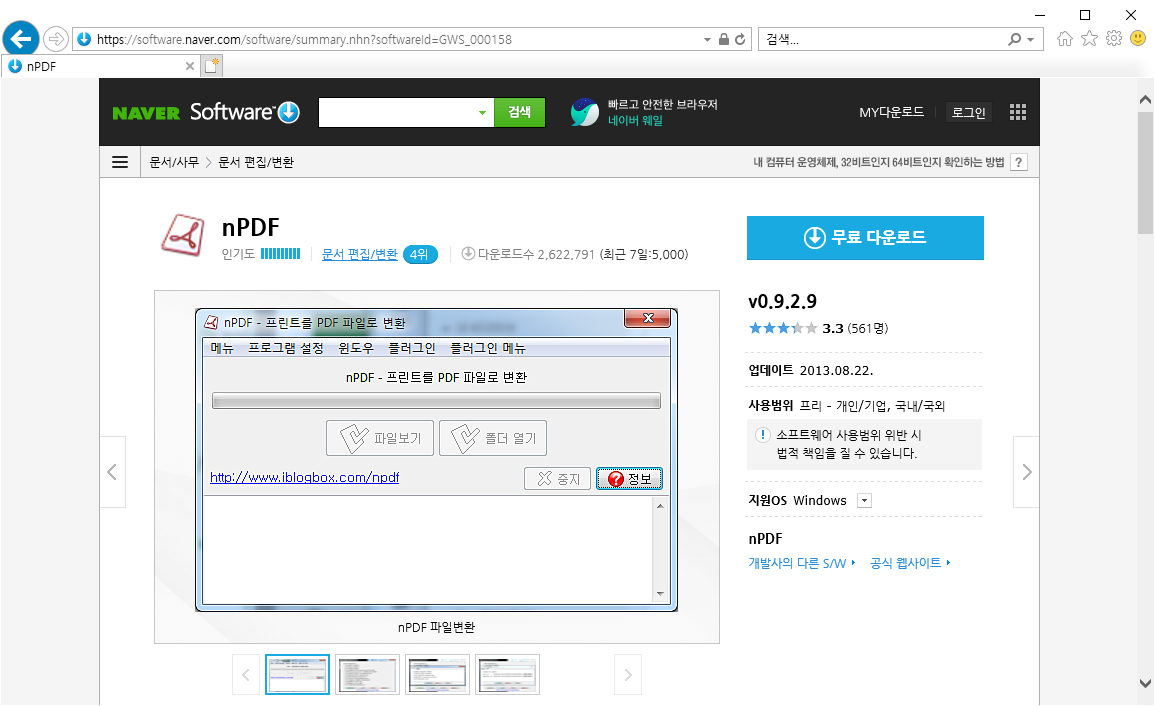Image resolution: width=1155 pixels, height=706 pixels.
Task: Click the 무료 다운로드 button
Action: click(865, 237)
